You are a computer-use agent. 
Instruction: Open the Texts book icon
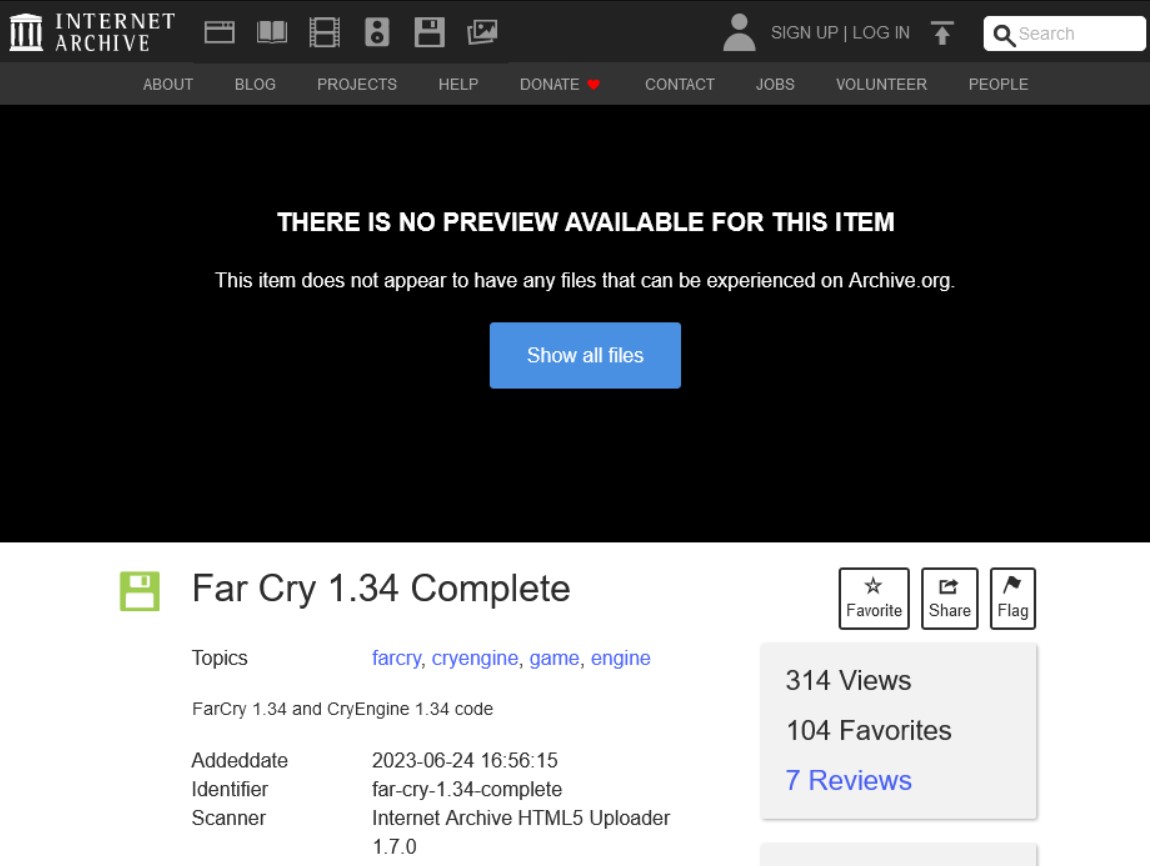pos(272,32)
